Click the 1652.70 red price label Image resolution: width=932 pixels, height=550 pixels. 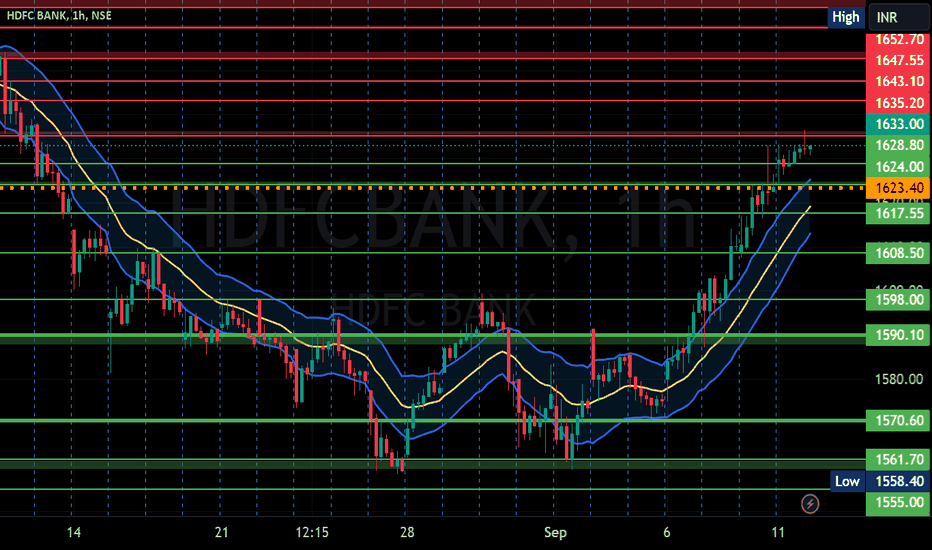click(899, 40)
